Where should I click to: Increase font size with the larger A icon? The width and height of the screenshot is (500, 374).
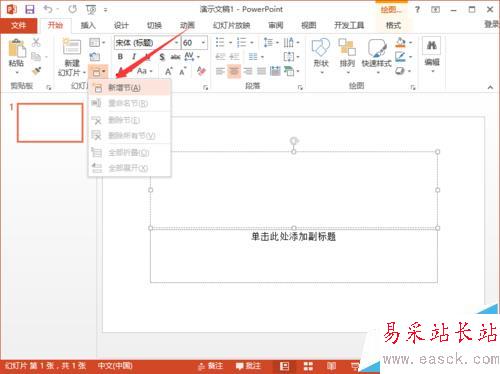pyautogui.click(x=169, y=71)
